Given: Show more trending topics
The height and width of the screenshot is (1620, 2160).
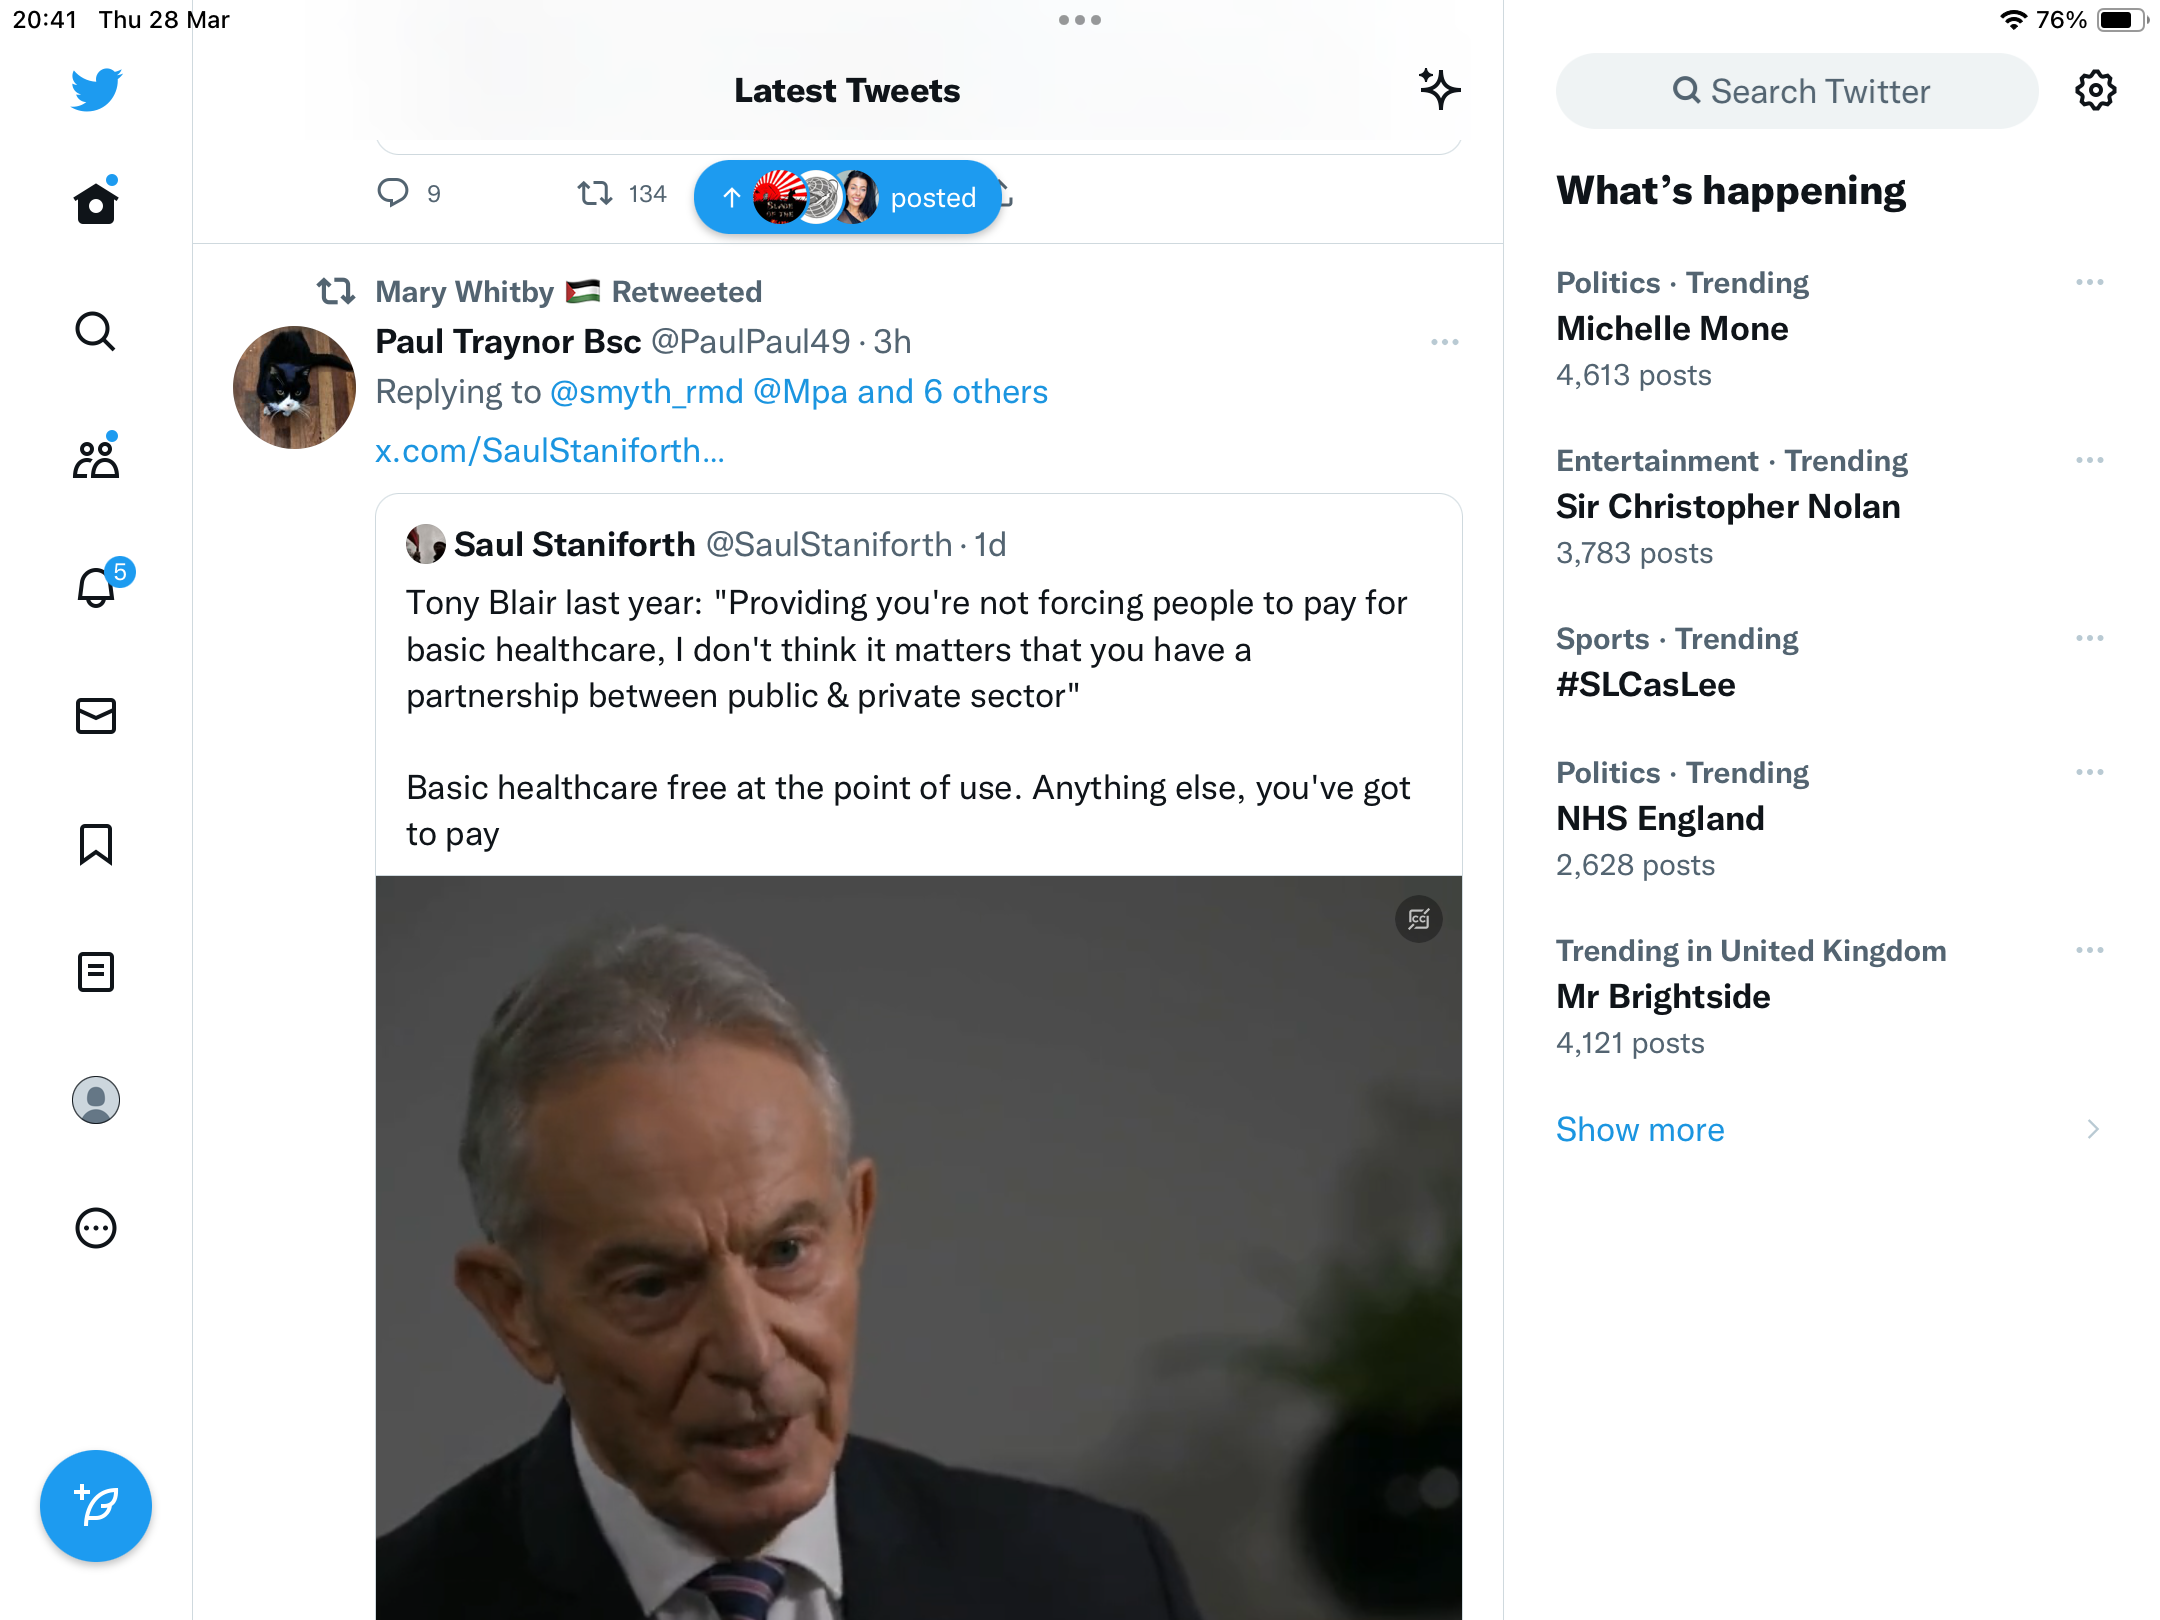Looking at the screenshot, I should point(1640,1129).
